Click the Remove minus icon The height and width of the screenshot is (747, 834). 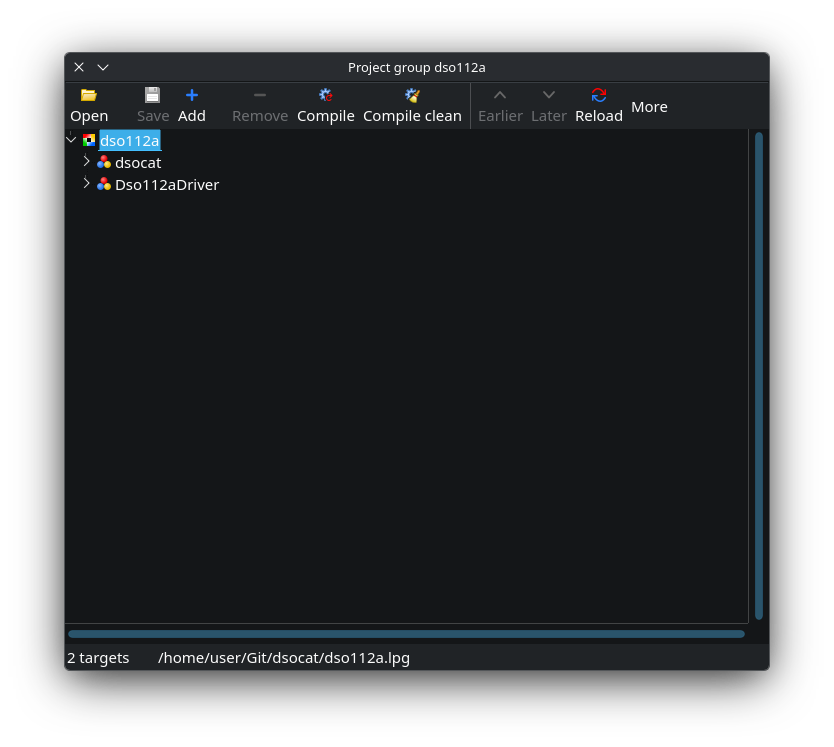[260, 105]
